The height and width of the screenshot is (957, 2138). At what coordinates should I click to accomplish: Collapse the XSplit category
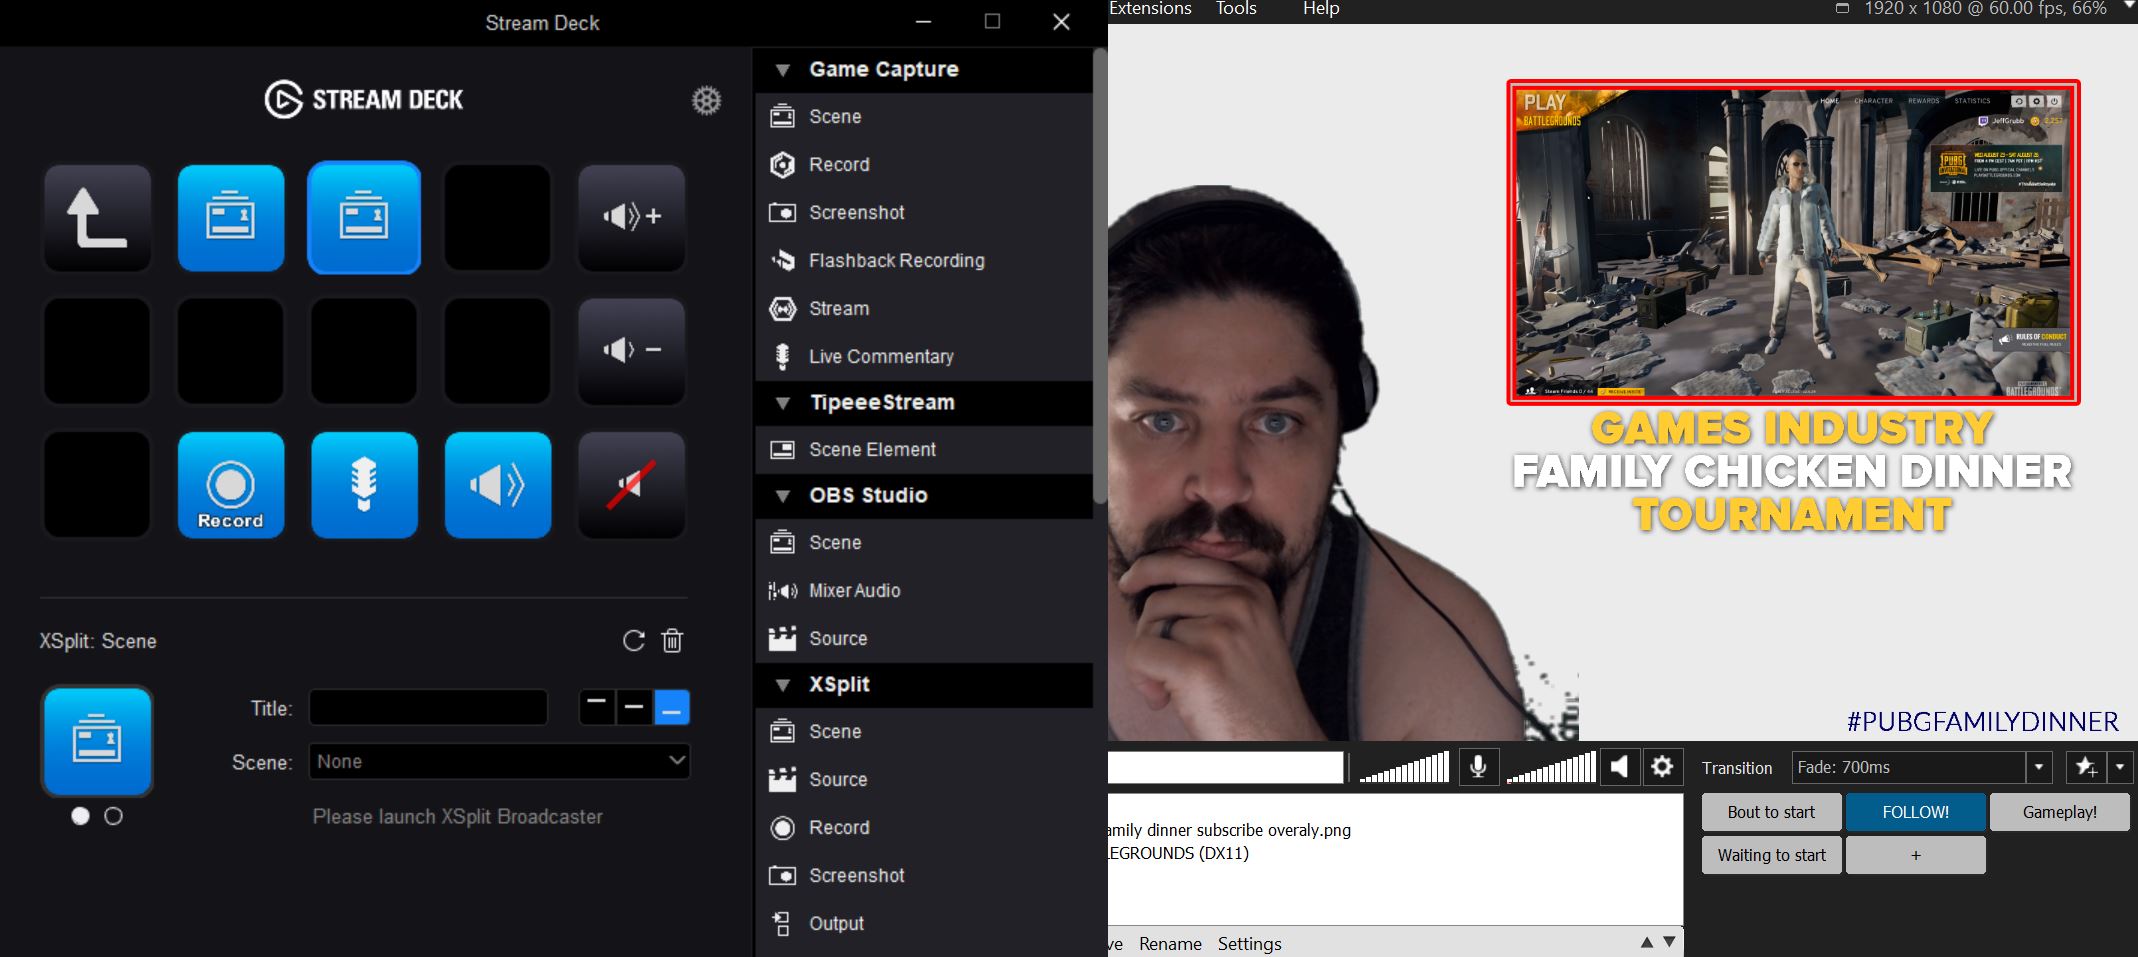tap(783, 685)
